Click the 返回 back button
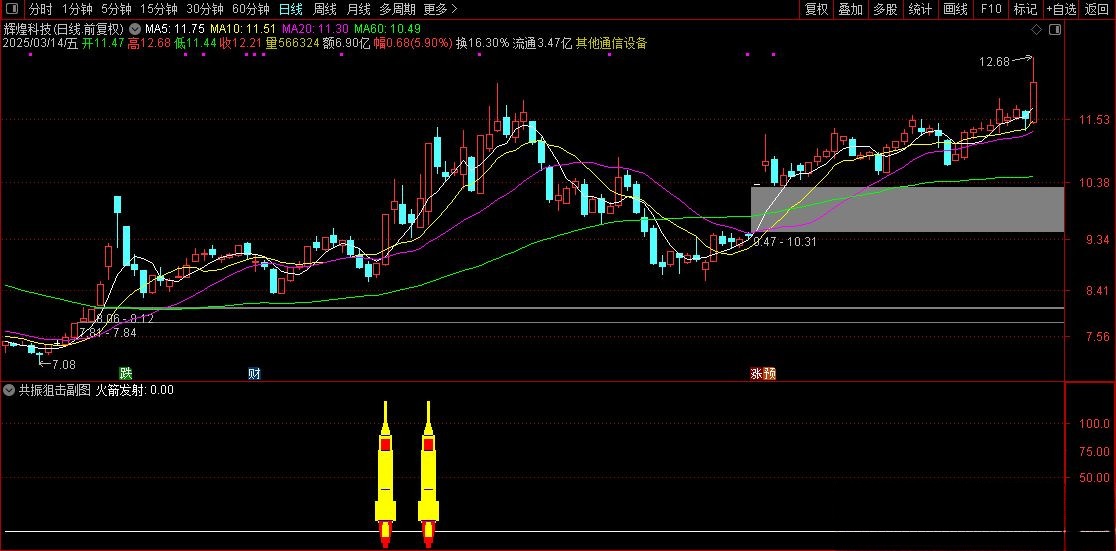The height and width of the screenshot is (551, 1116). pyautogui.click(x=1097, y=9)
